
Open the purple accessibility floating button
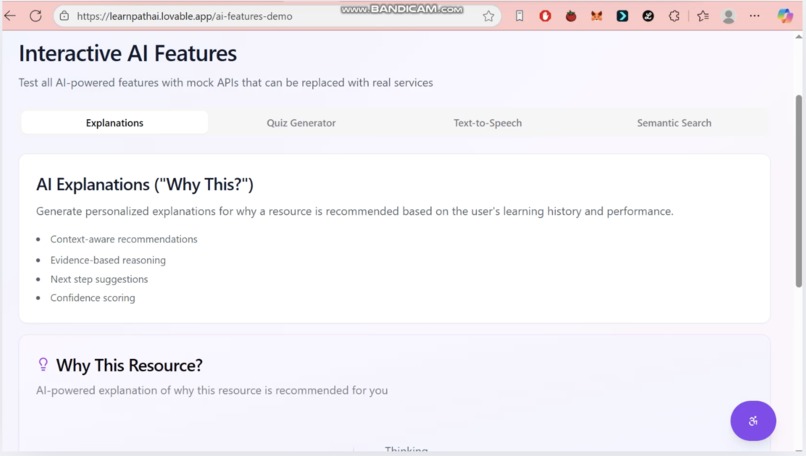[753, 421]
